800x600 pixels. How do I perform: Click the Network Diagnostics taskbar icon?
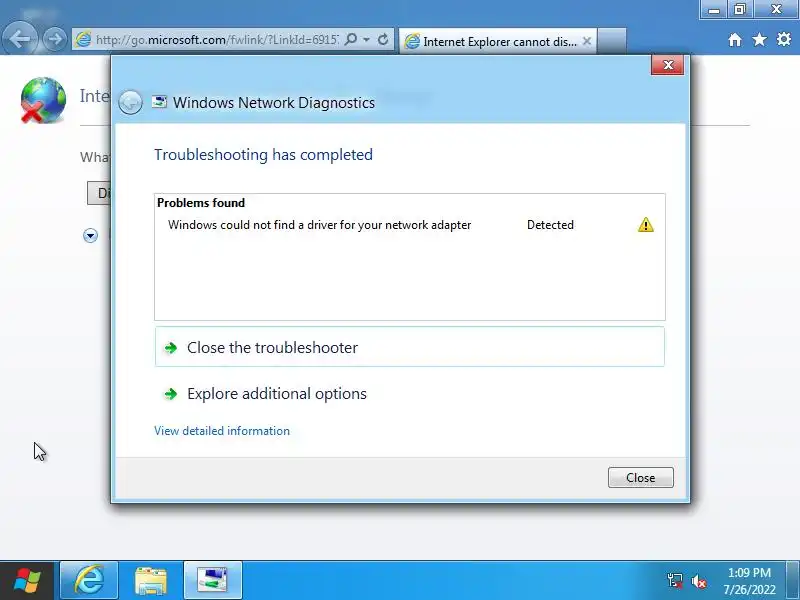(x=213, y=581)
